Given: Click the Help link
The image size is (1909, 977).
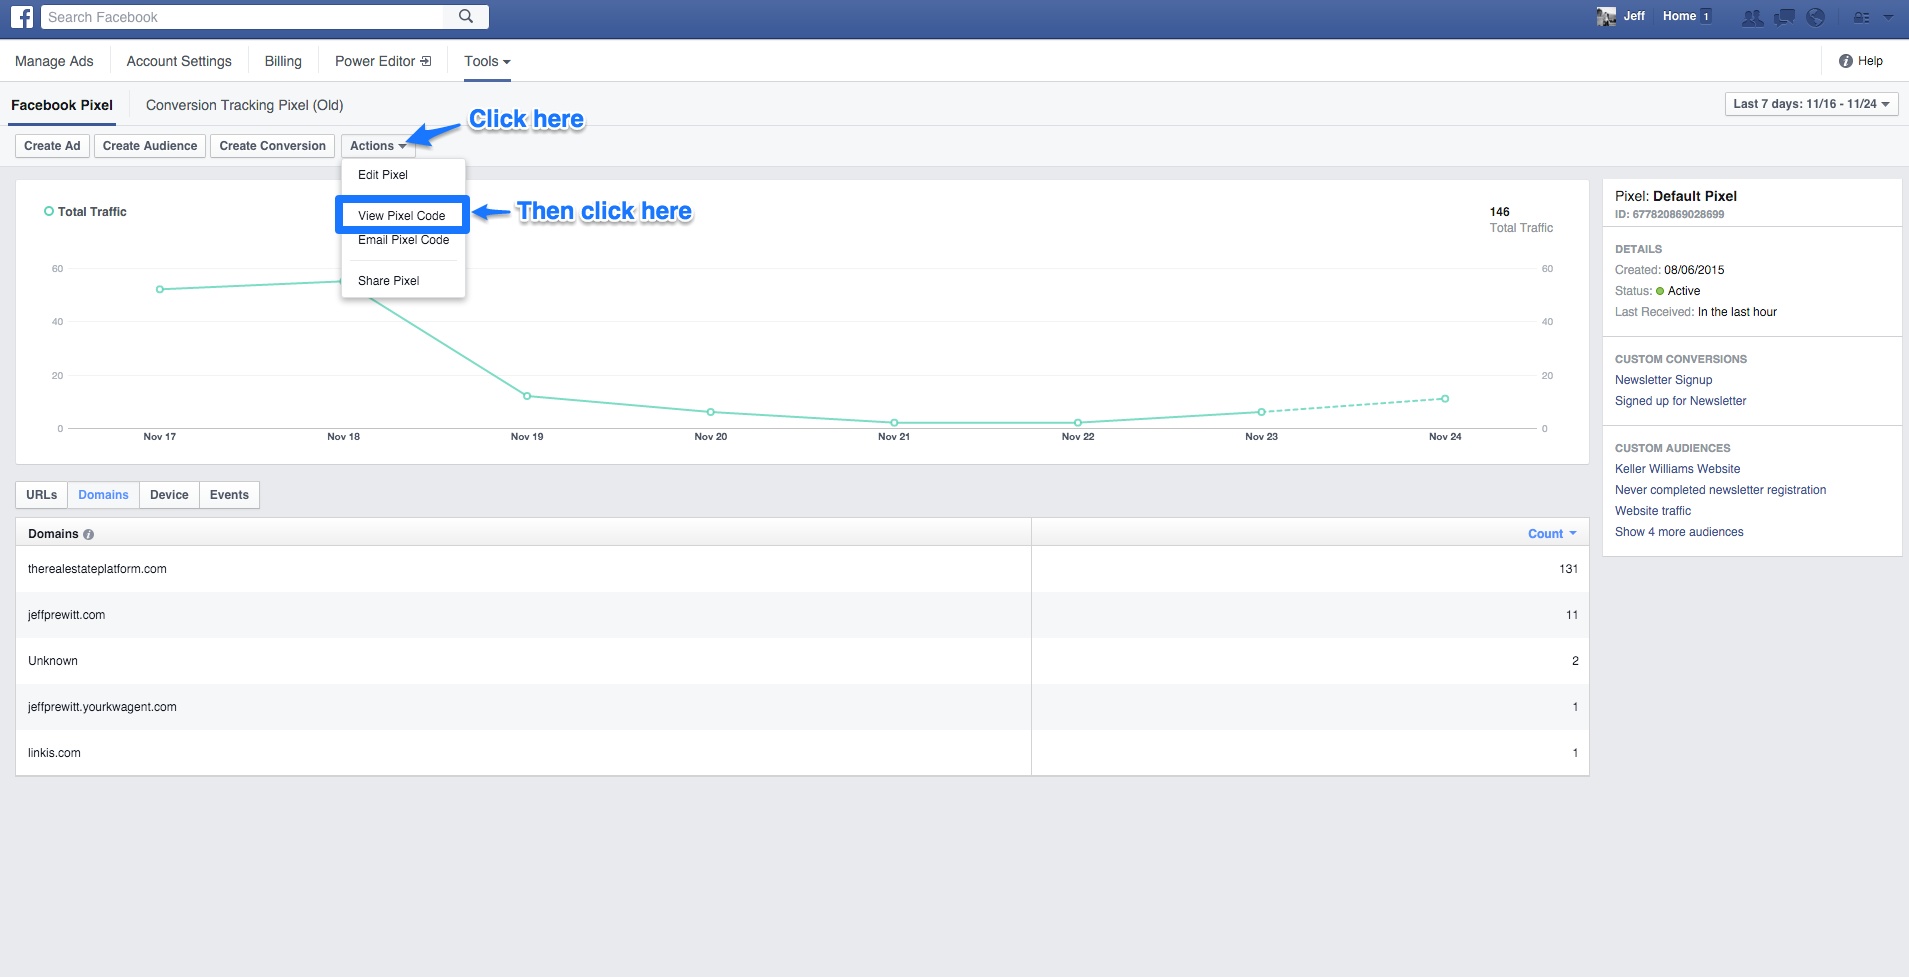Looking at the screenshot, I should pyautogui.click(x=1861, y=61).
